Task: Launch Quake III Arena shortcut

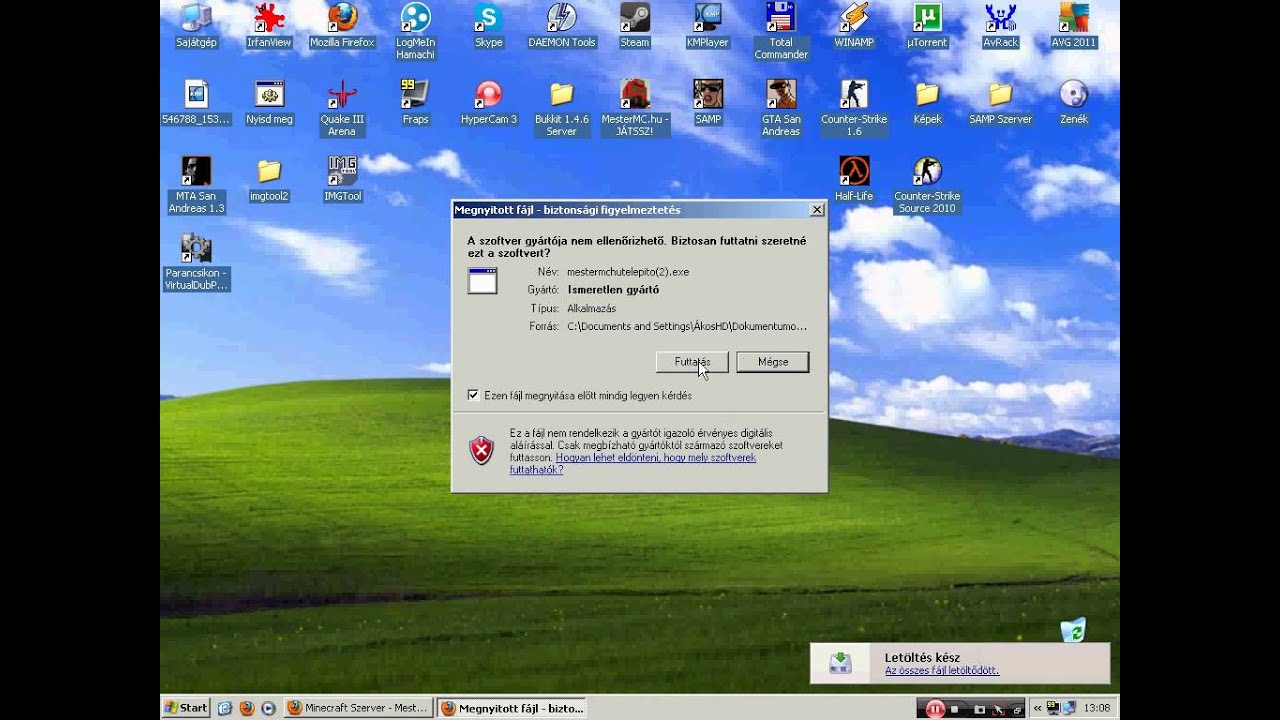Action: pos(342,108)
